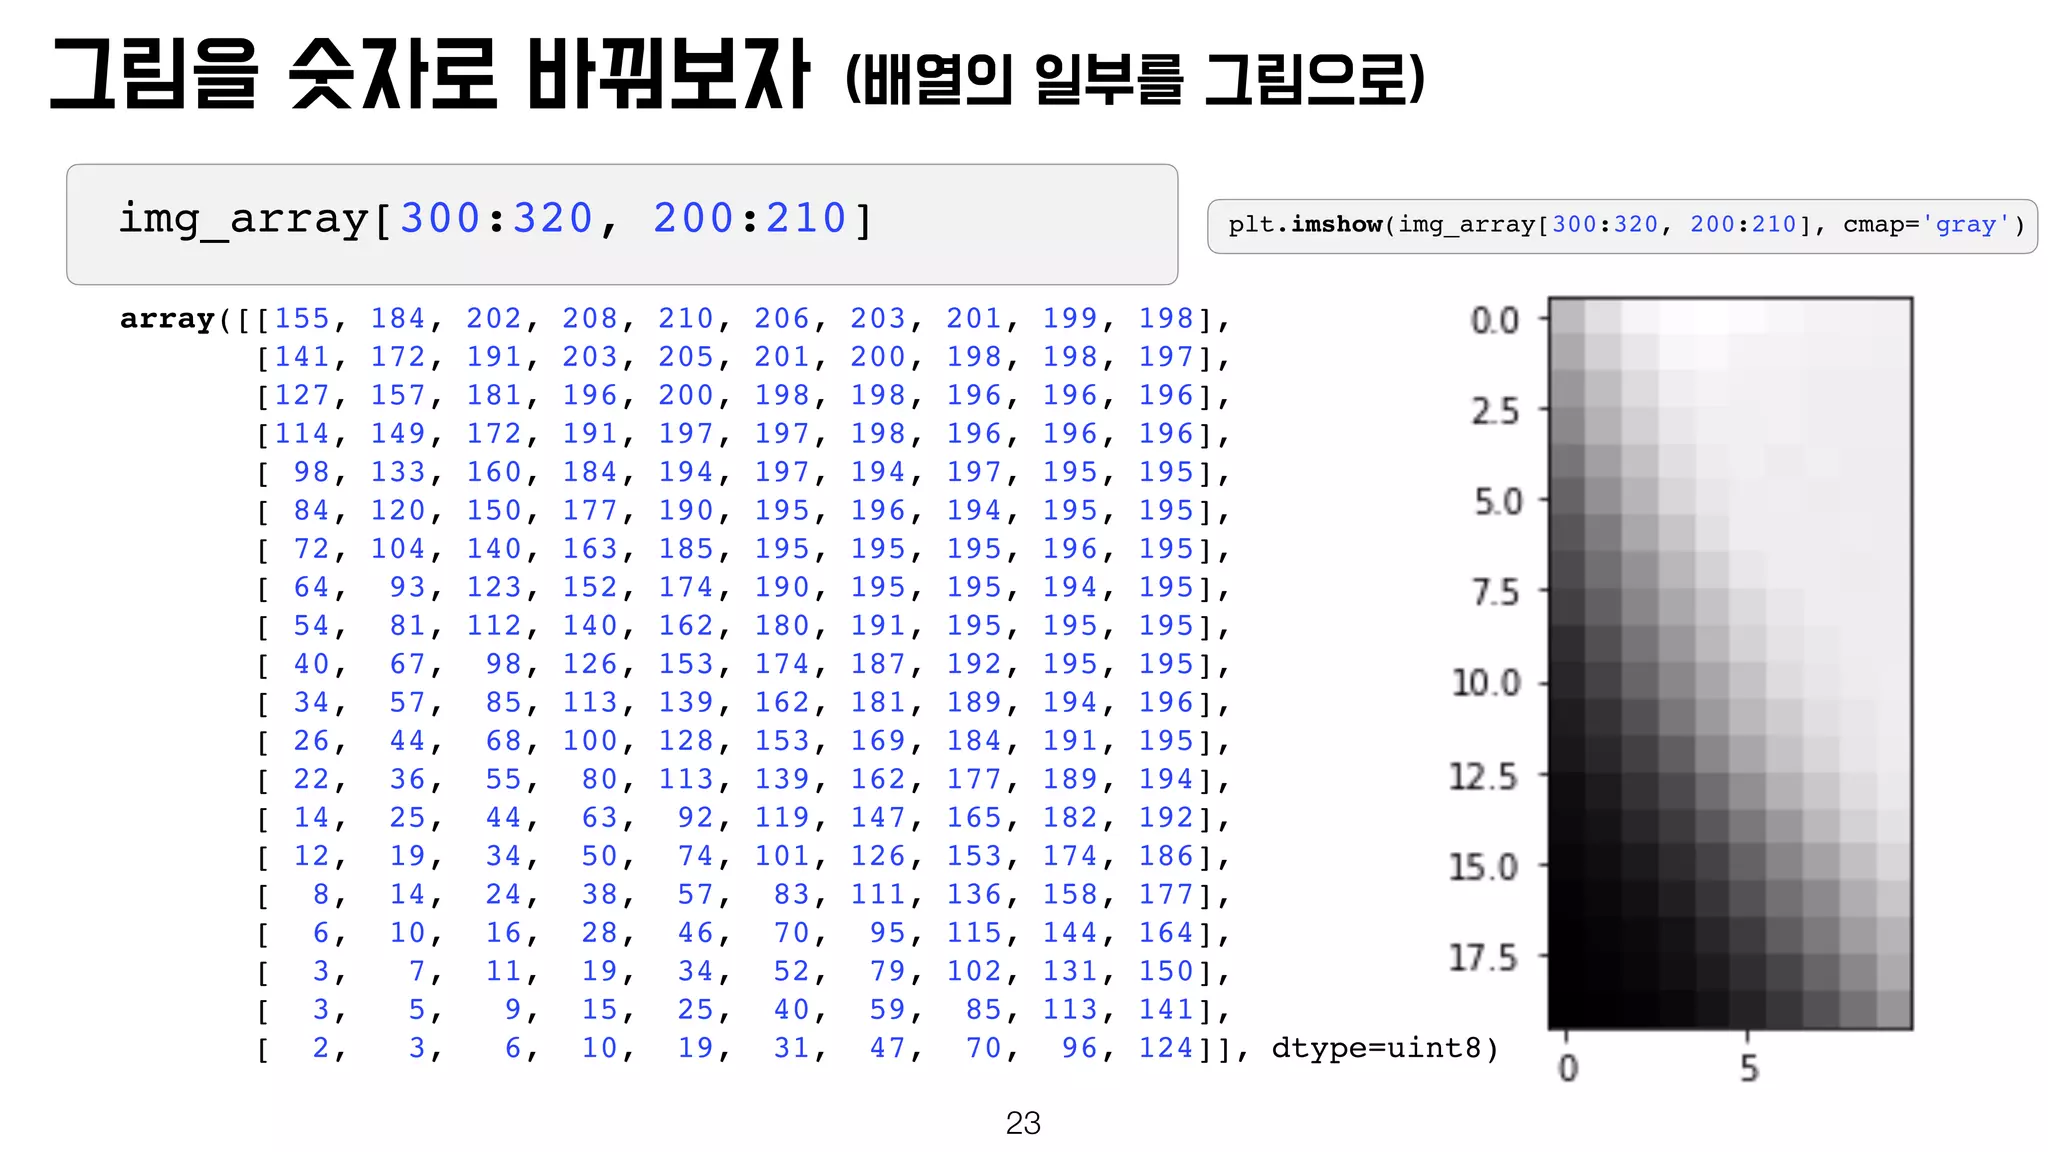Click the y-axis tick label 10.0

pyautogui.click(x=1486, y=684)
